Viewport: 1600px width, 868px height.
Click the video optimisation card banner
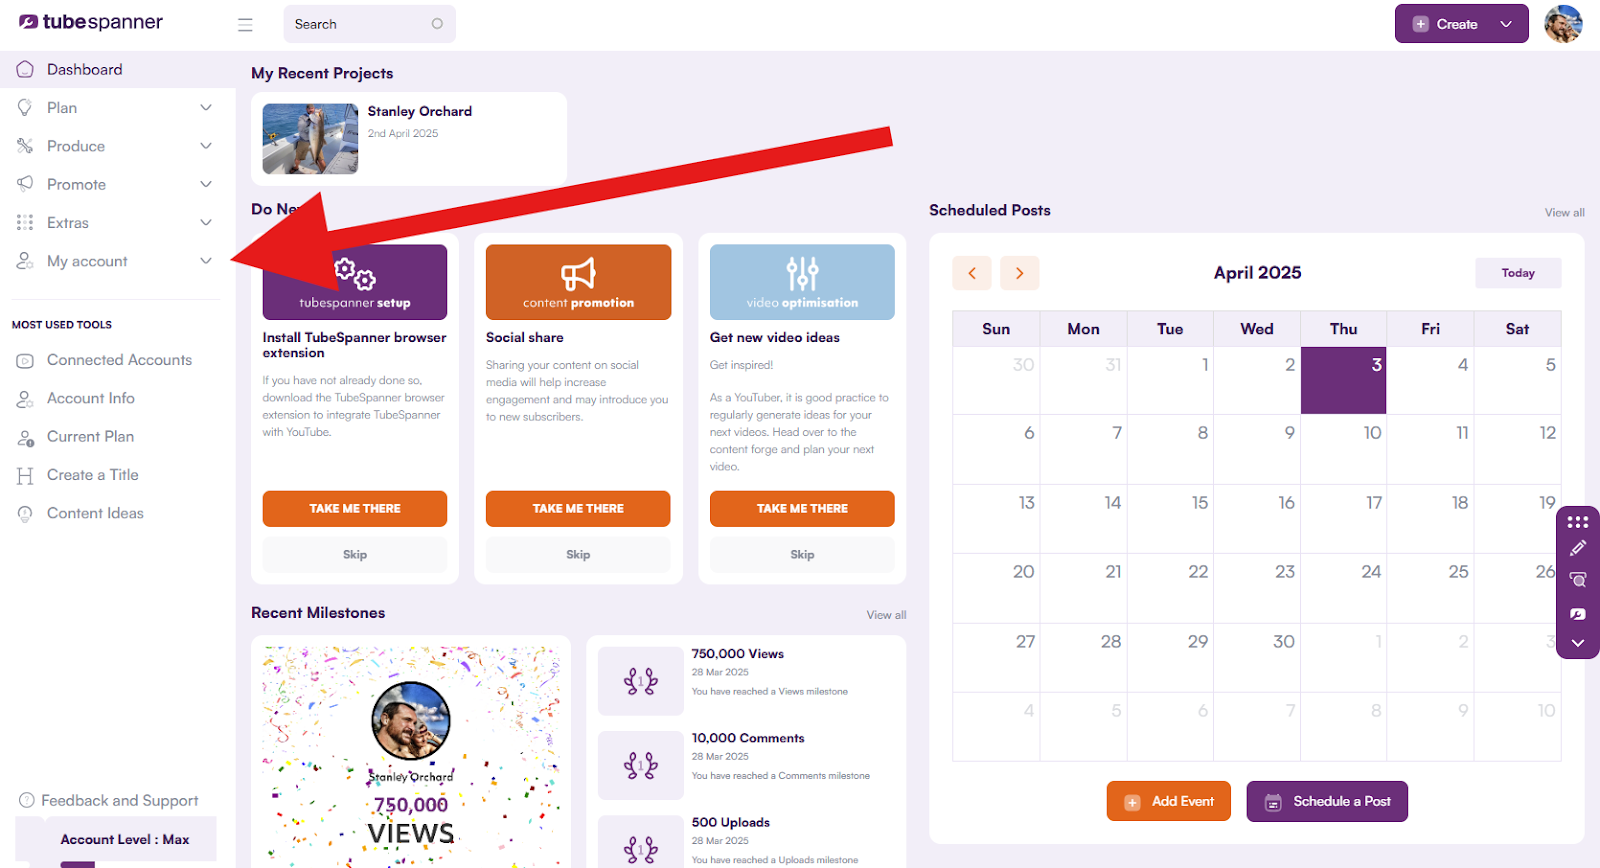(x=802, y=282)
